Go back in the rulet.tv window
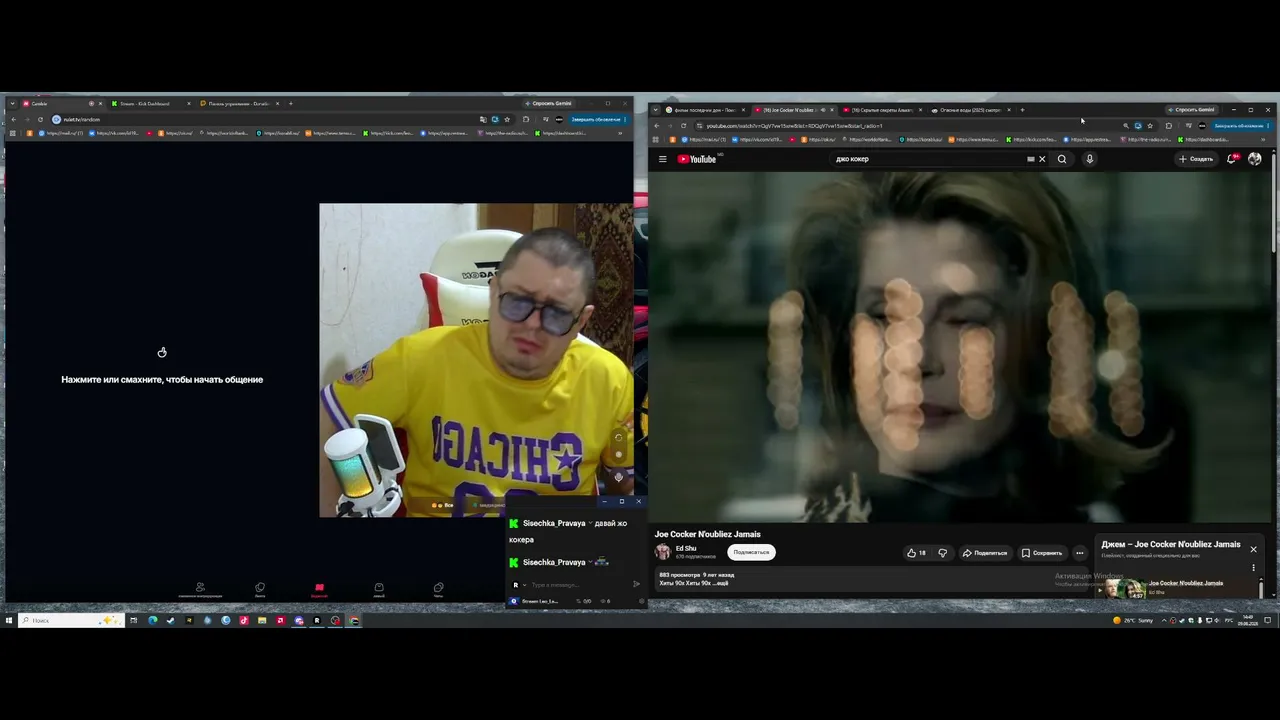 coord(12,119)
